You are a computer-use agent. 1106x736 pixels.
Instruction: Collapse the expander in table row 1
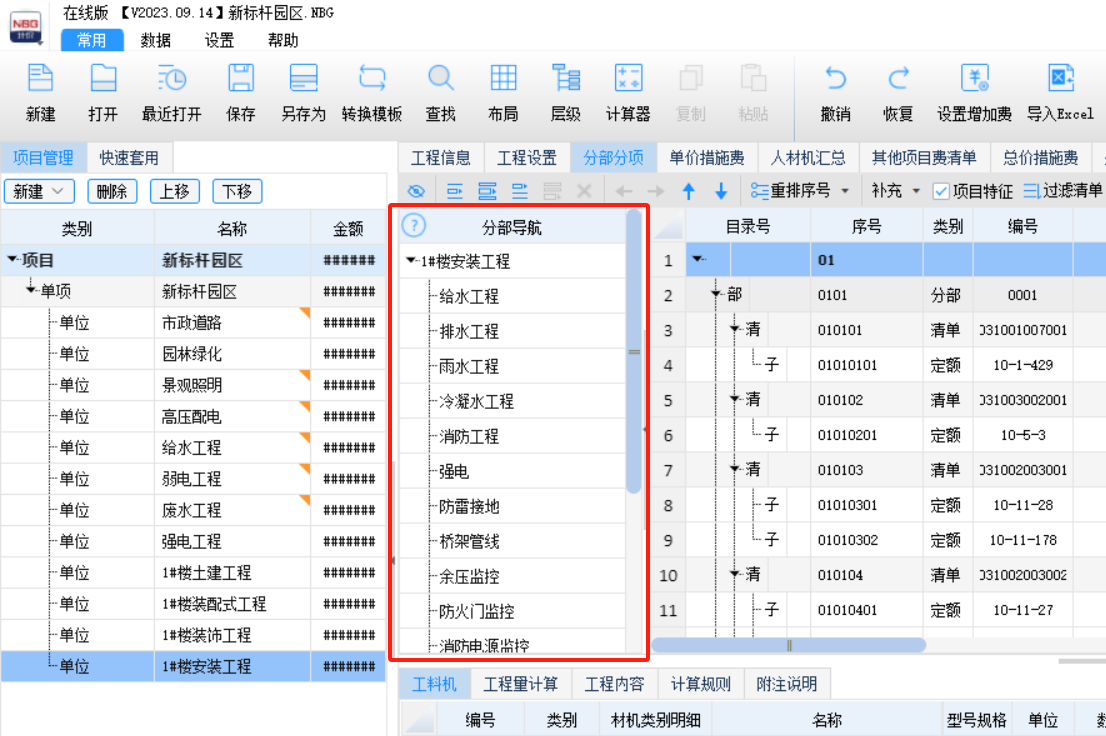click(x=698, y=259)
